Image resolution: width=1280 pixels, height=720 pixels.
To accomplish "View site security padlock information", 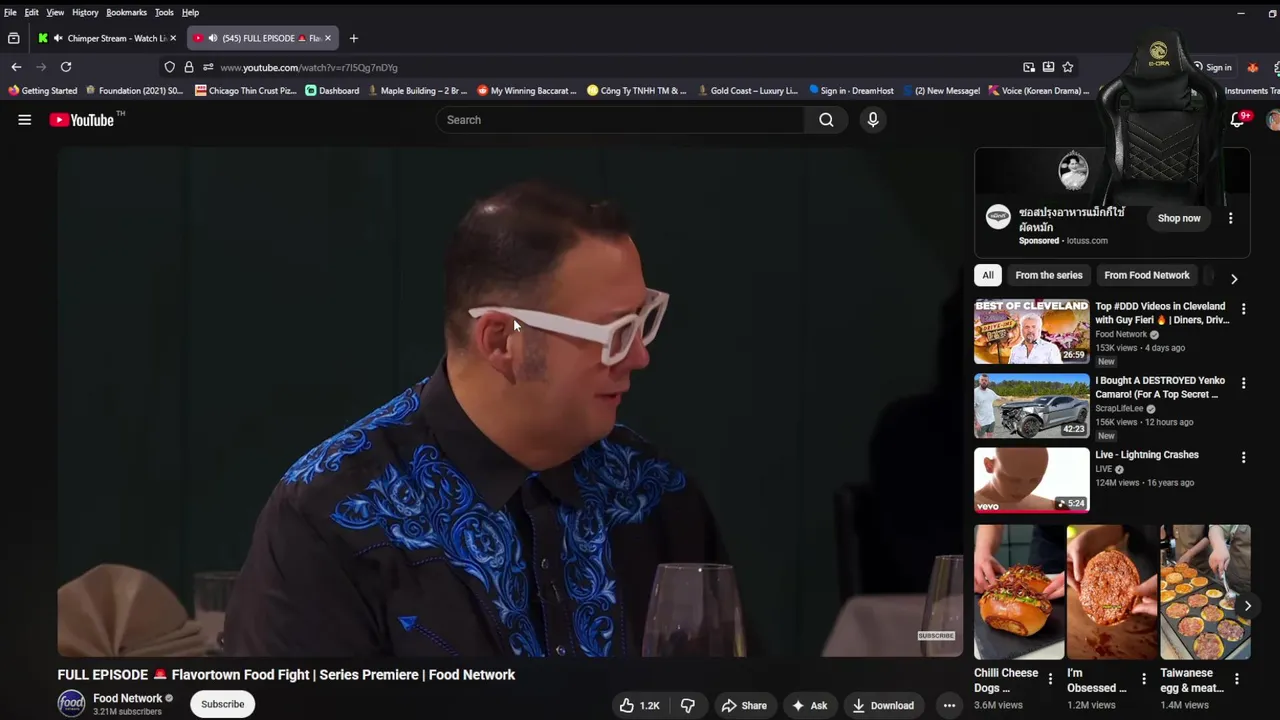I will tap(189, 67).
